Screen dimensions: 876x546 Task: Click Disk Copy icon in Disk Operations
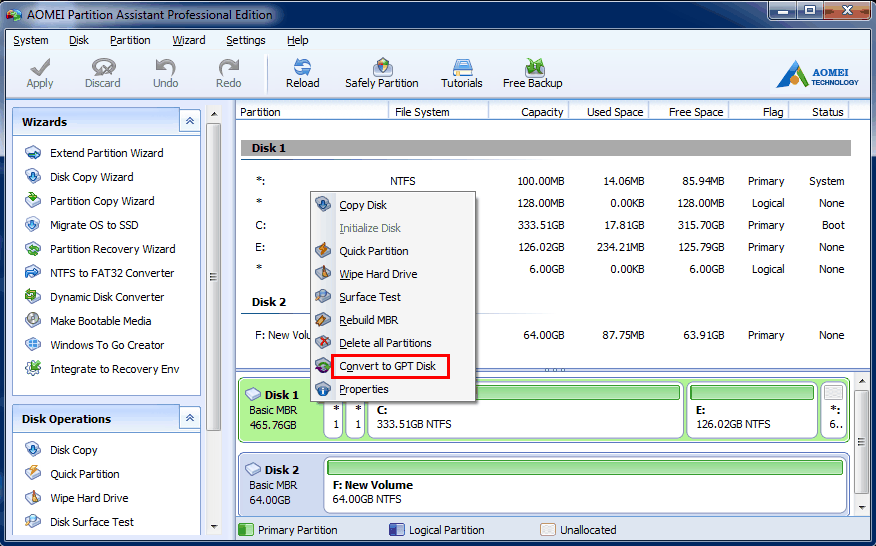tap(33, 449)
